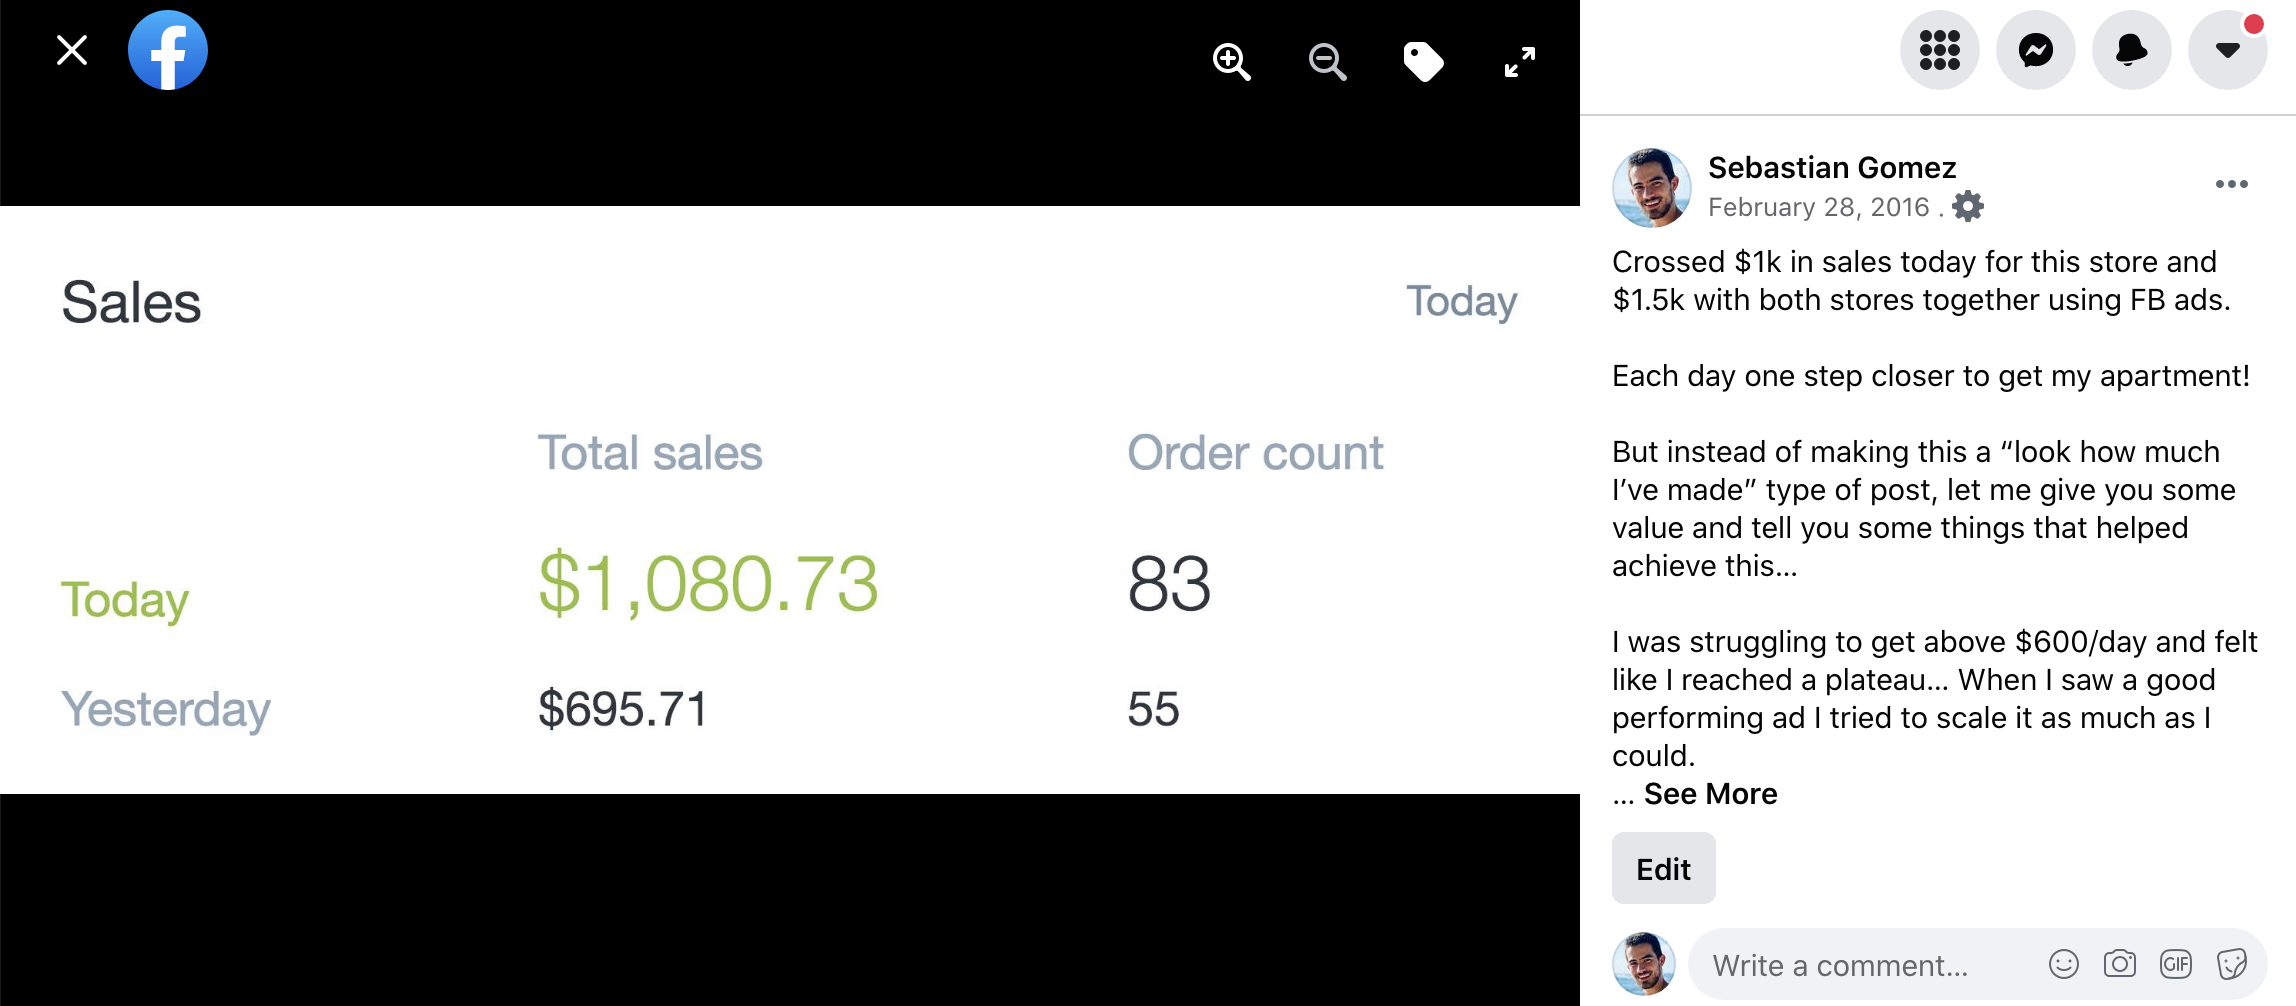Click the Edit button
Image resolution: width=2296 pixels, height=1006 pixels.
coord(1663,869)
